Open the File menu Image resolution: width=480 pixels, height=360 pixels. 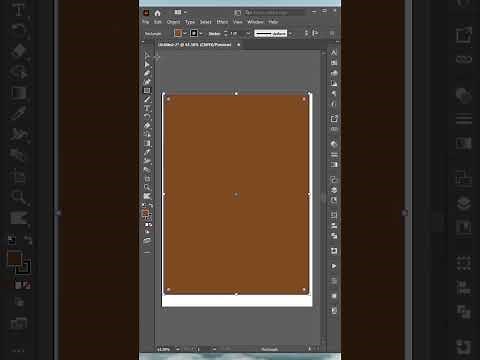click(x=146, y=22)
